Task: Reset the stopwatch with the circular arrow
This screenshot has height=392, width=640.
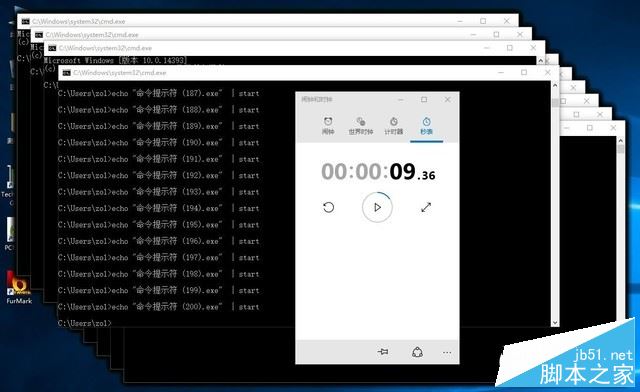Action: point(329,207)
